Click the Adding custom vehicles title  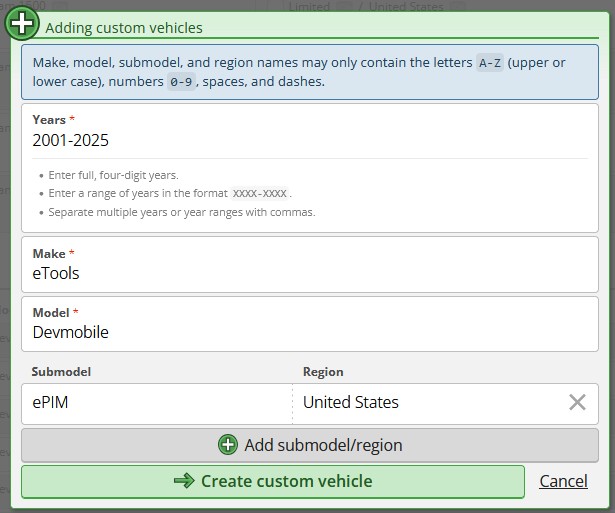[124, 28]
